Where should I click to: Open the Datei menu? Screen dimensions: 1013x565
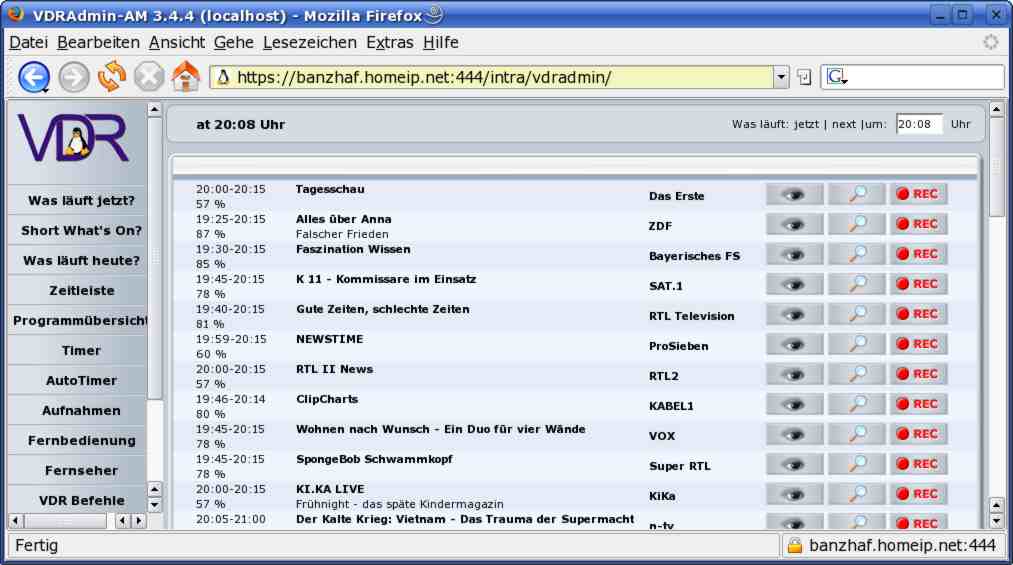(28, 43)
